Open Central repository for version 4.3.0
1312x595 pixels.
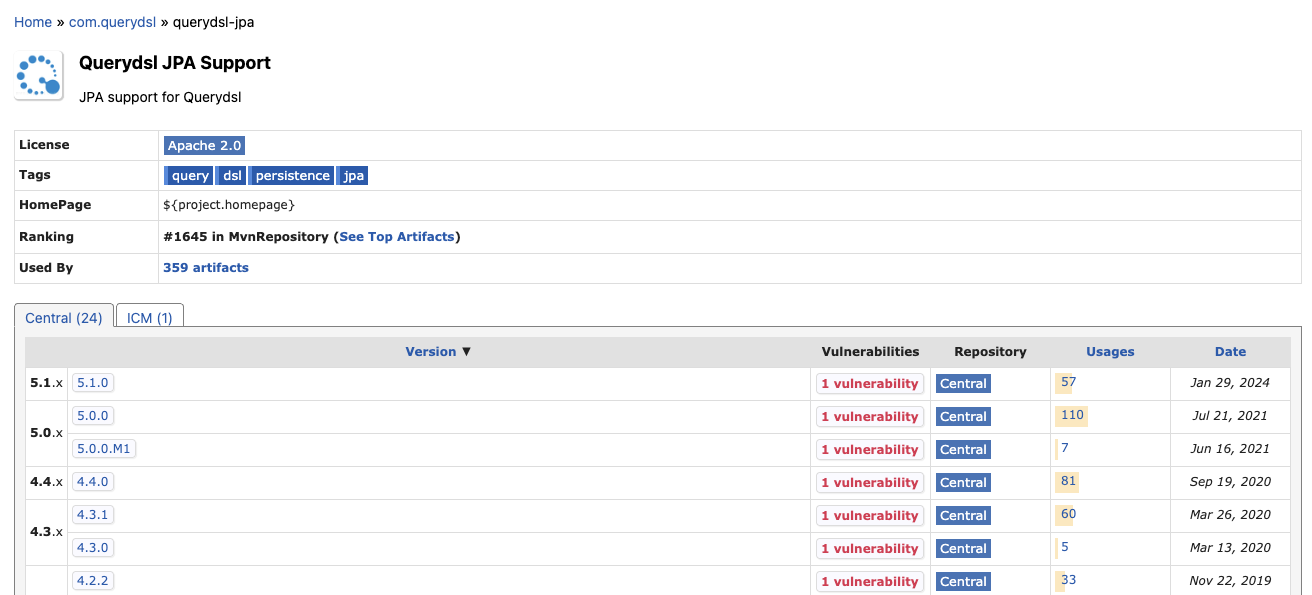pyautogui.click(x=963, y=549)
